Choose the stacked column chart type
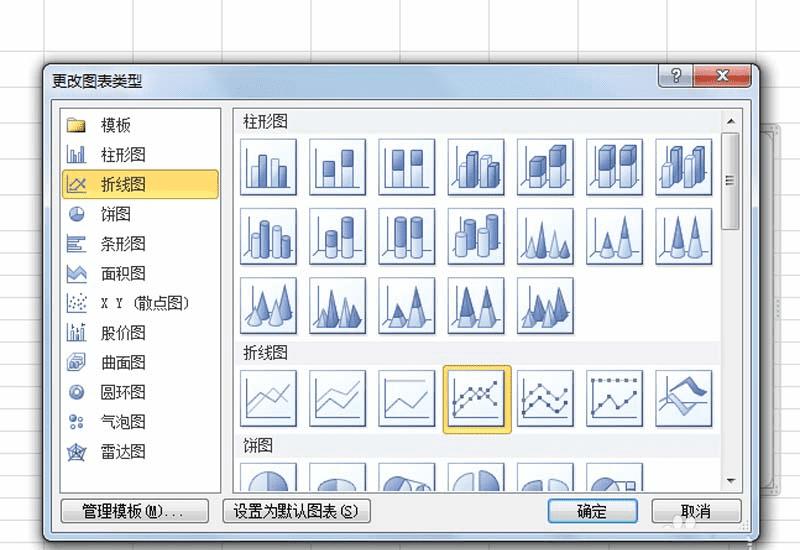This screenshot has height=550, width=800. point(338,167)
